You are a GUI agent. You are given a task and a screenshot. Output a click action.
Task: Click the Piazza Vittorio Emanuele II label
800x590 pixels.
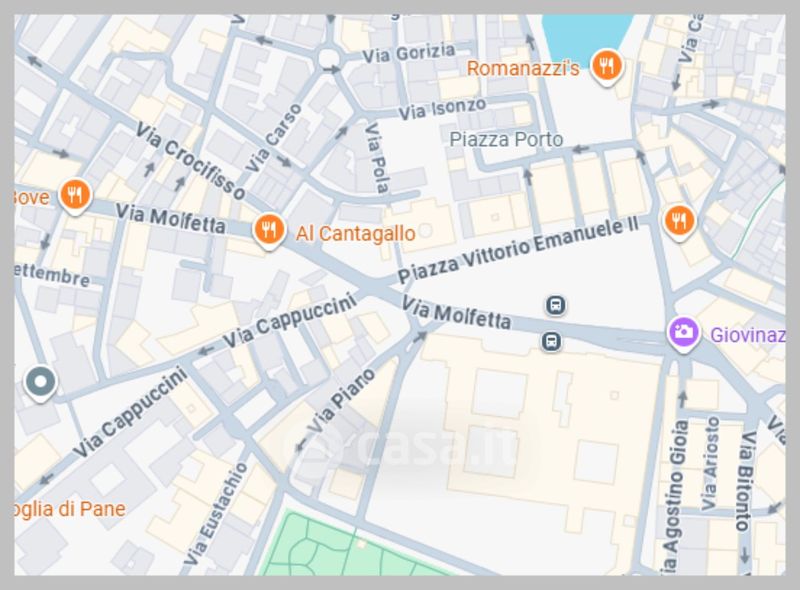(517, 250)
